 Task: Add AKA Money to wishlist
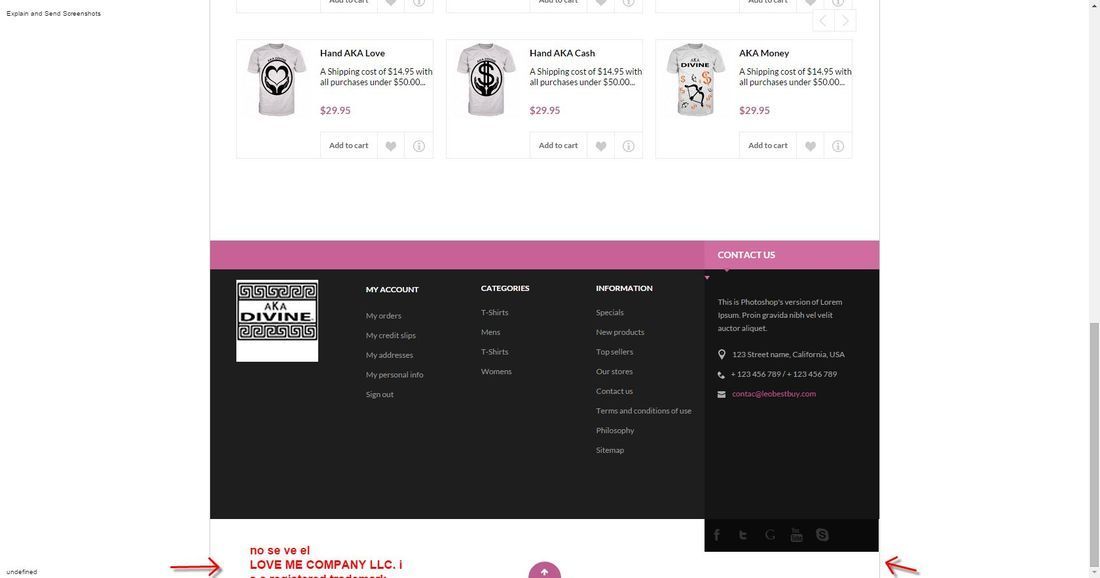point(810,146)
